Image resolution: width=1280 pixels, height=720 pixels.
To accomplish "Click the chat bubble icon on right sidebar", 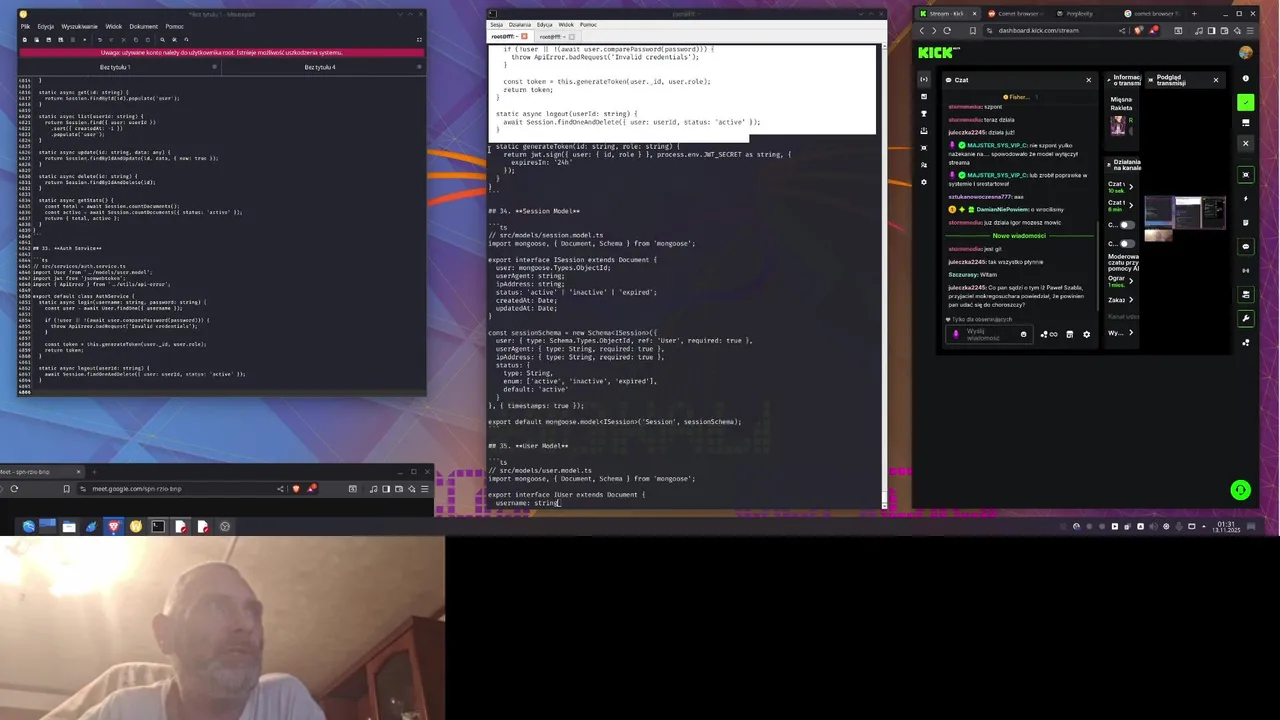I will (1245, 246).
